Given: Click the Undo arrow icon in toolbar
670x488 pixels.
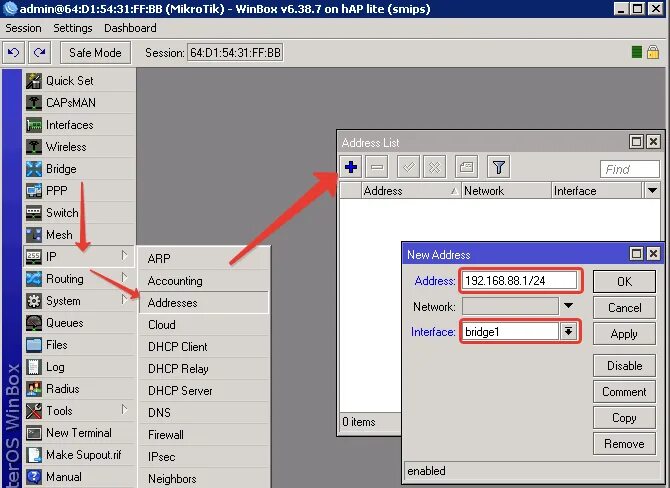Looking at the screenshot, I should pyautogui.click(x=13, y=53).
